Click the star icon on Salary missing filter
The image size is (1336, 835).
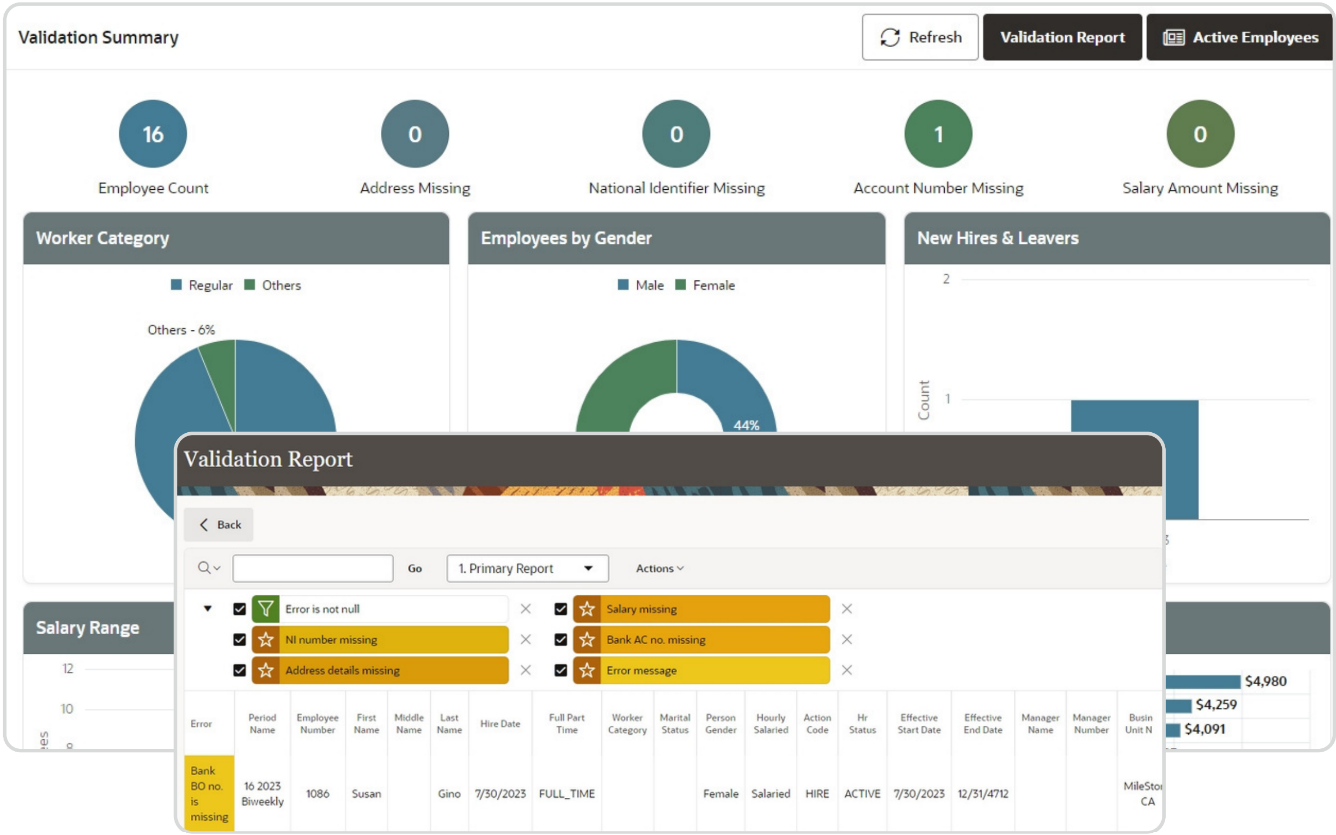point(587,608)
